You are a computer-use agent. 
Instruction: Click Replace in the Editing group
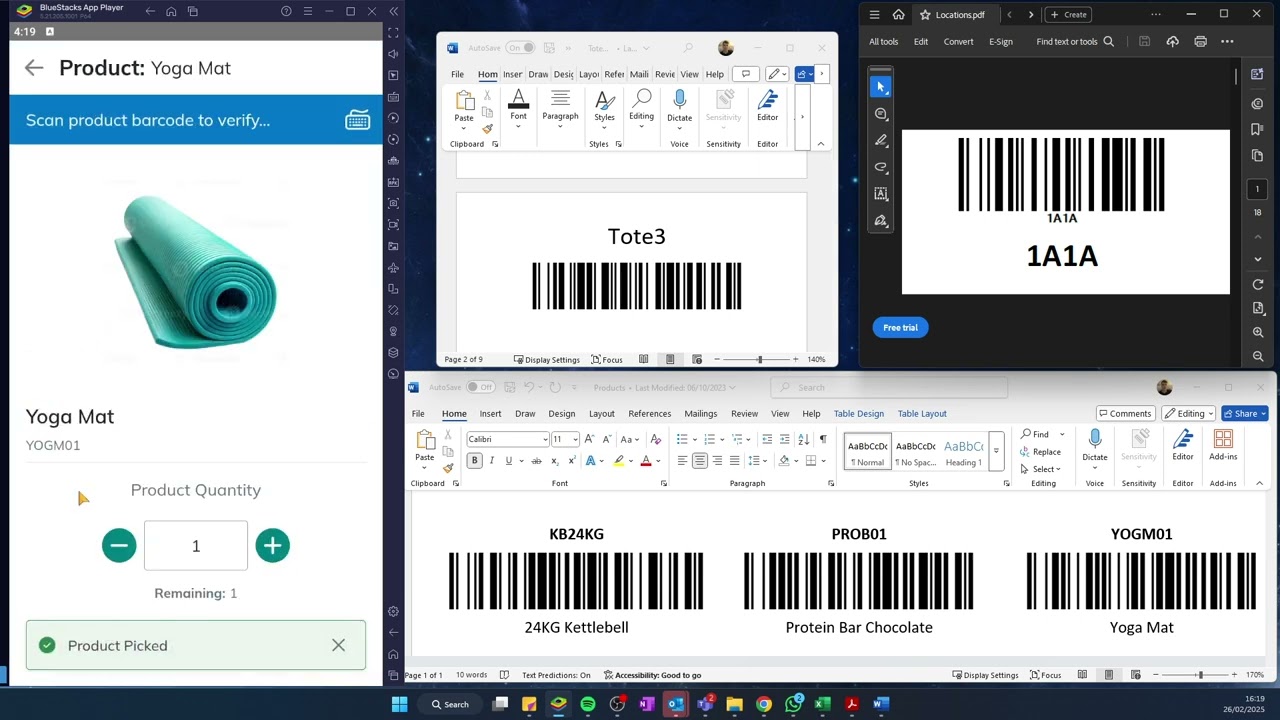tap(1040, 452)
